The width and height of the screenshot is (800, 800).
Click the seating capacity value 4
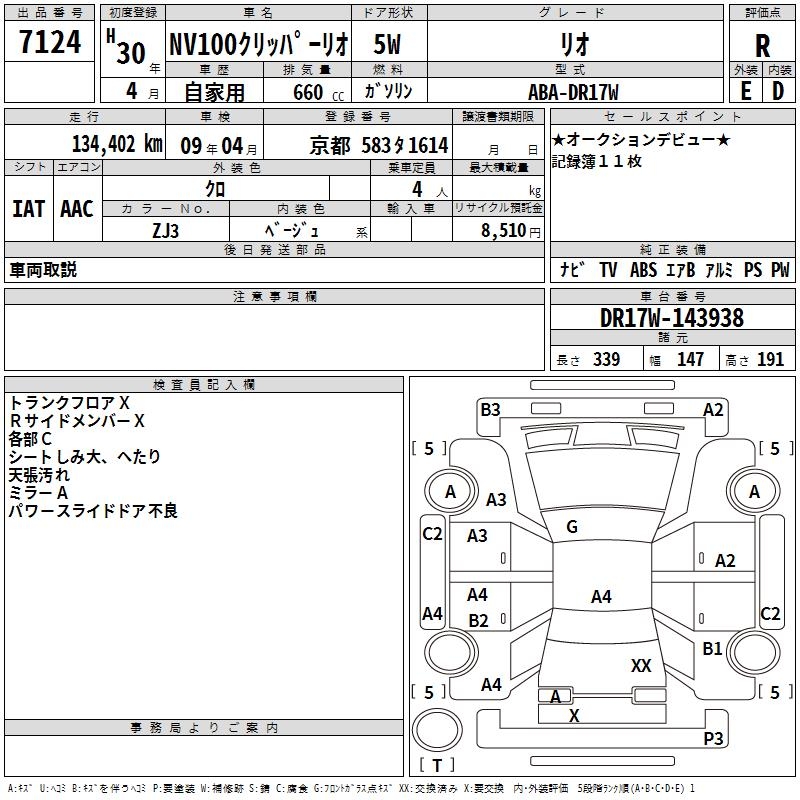point(417,189)
